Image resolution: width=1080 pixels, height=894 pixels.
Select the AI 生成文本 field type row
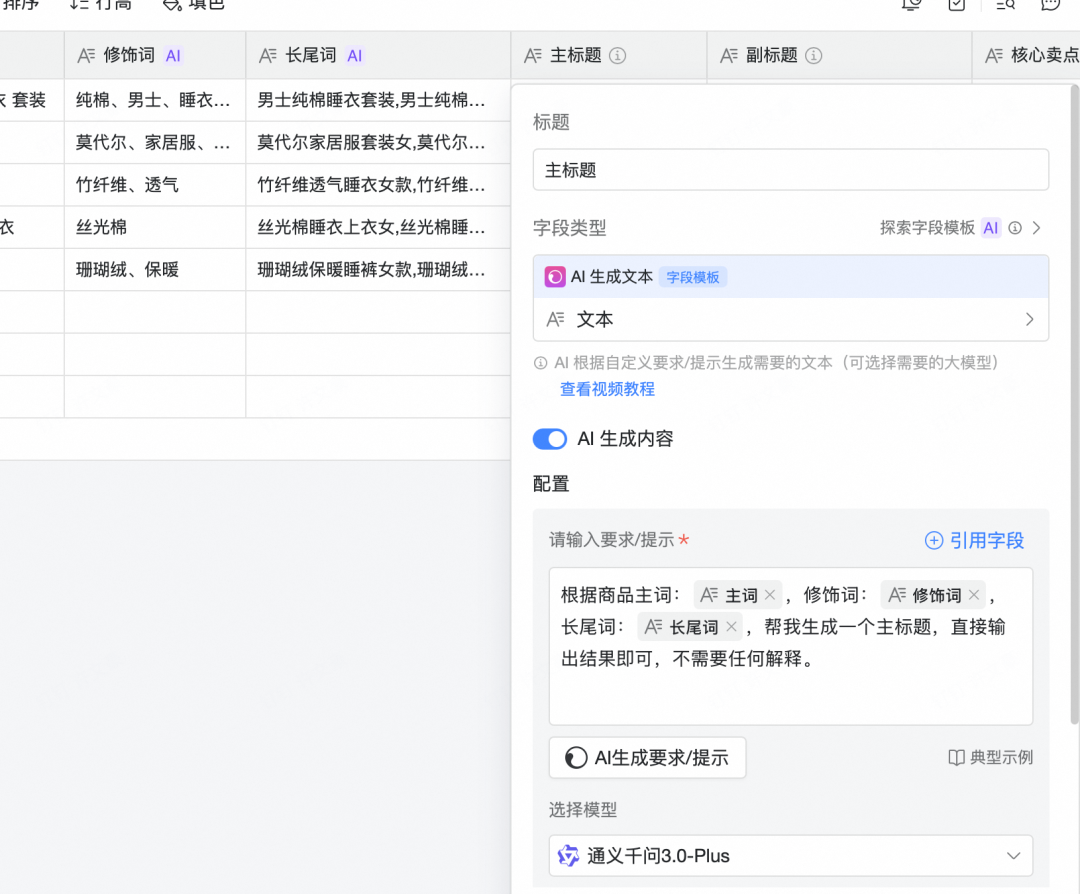click(x=791, y=277)
